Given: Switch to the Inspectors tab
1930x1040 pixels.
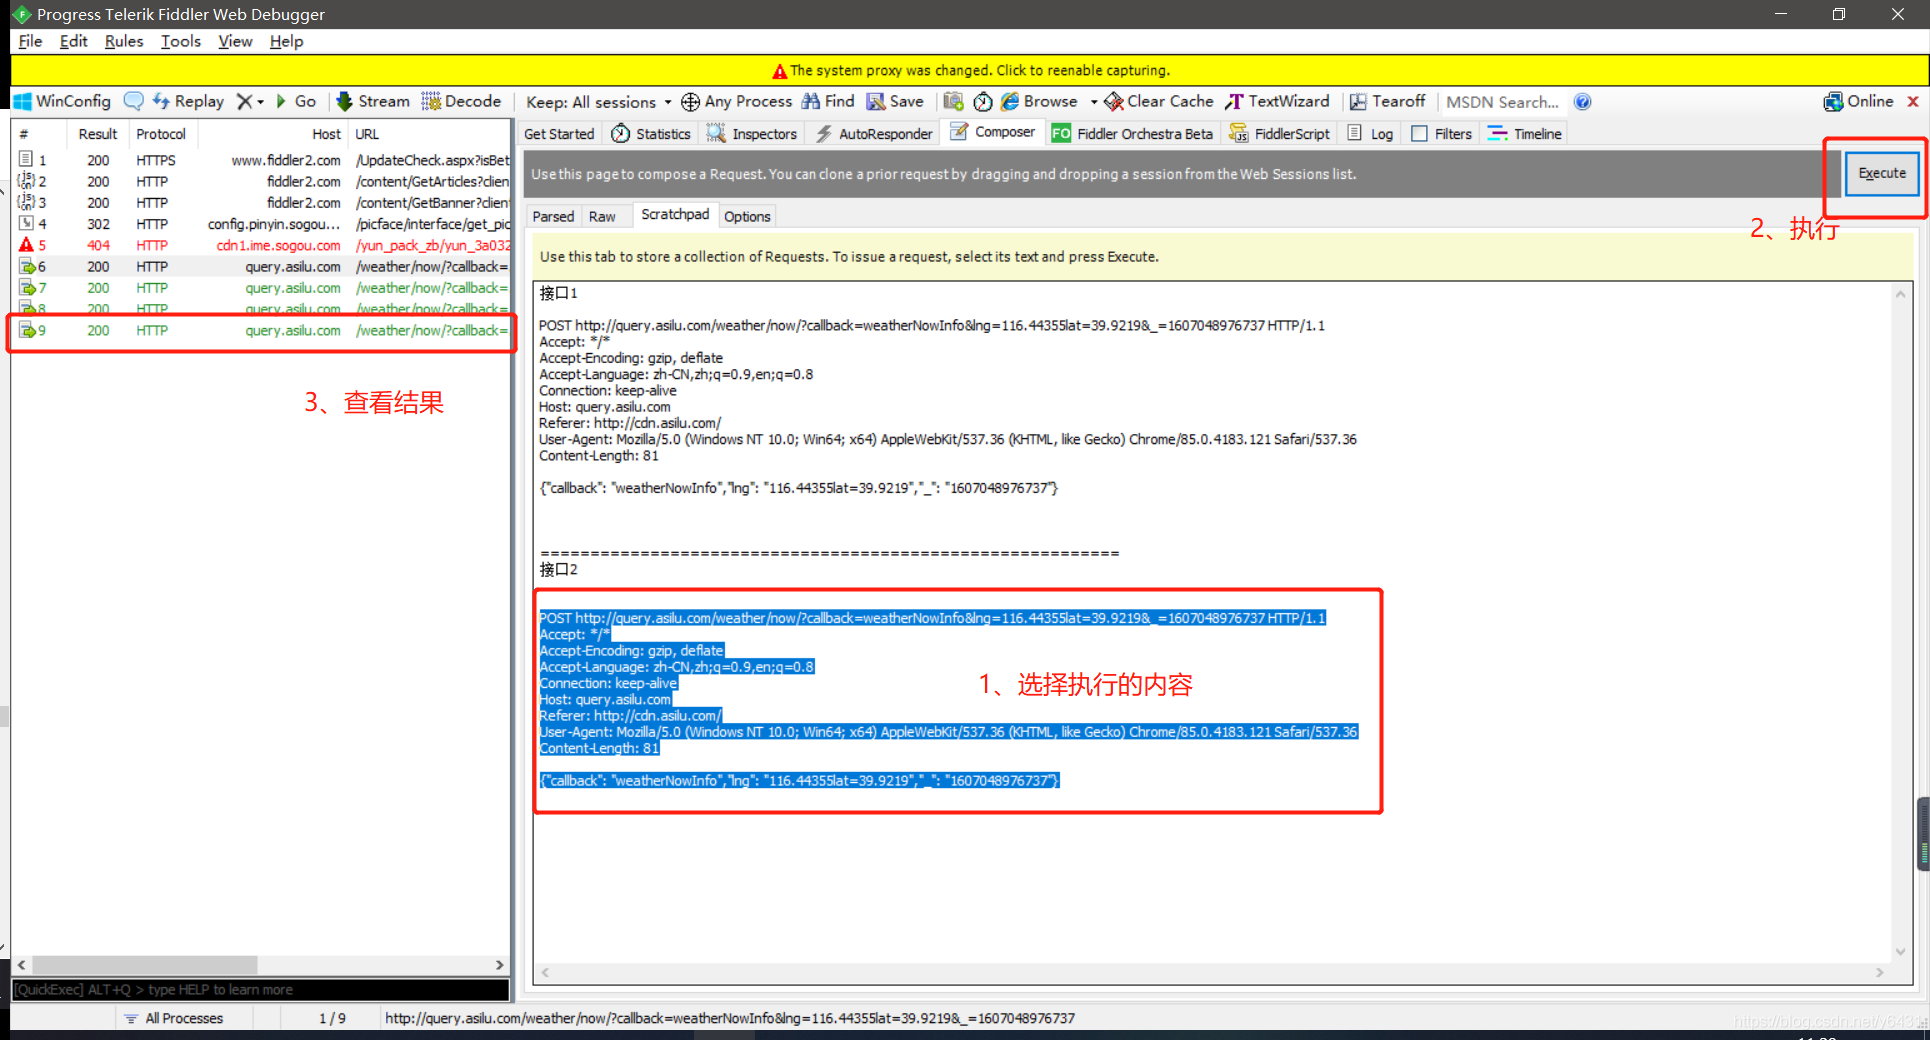Looking at the screenshot, I should click(752, 133).
